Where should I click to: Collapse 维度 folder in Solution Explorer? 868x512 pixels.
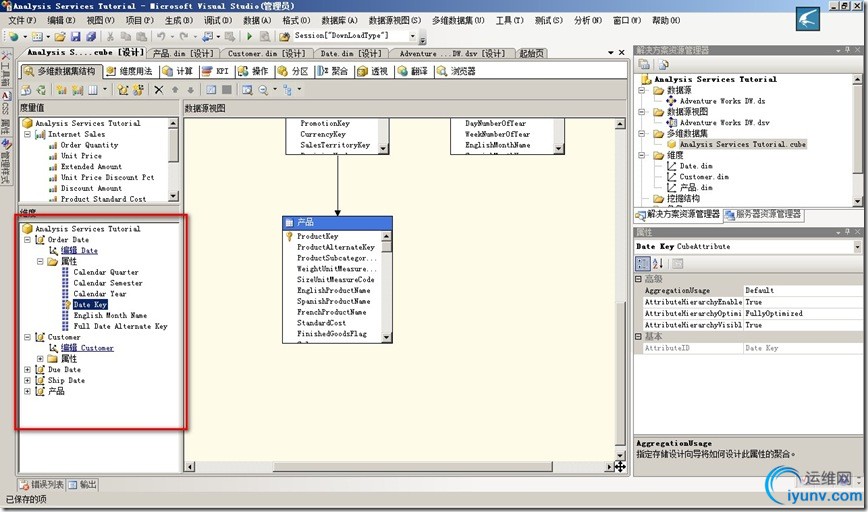pyautogui.click(x=642, y=156)
